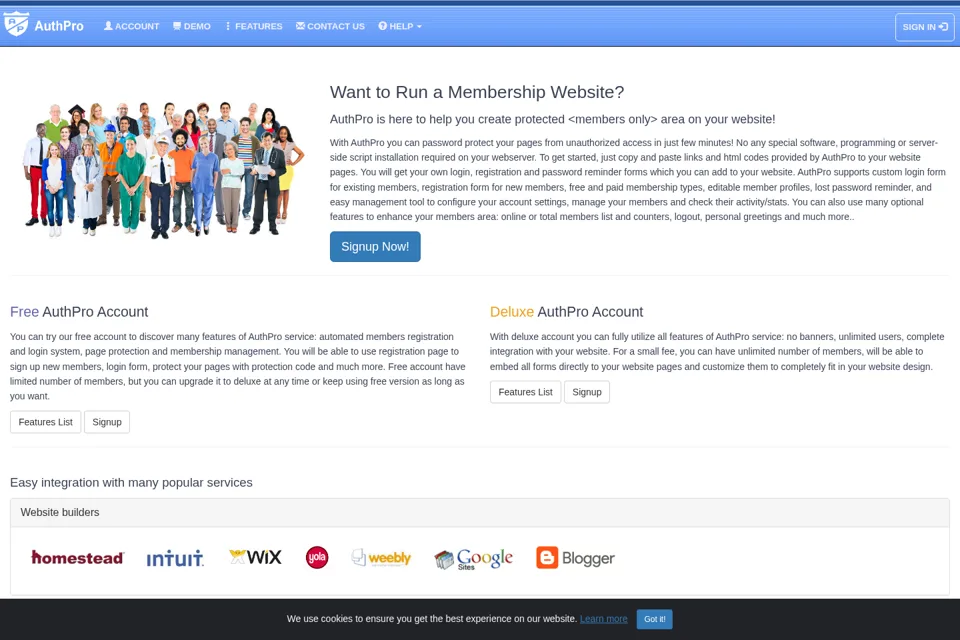Click the Blogger logo
Image resolution: width=960 pixels, height=640 pixels.
point(576,558)
